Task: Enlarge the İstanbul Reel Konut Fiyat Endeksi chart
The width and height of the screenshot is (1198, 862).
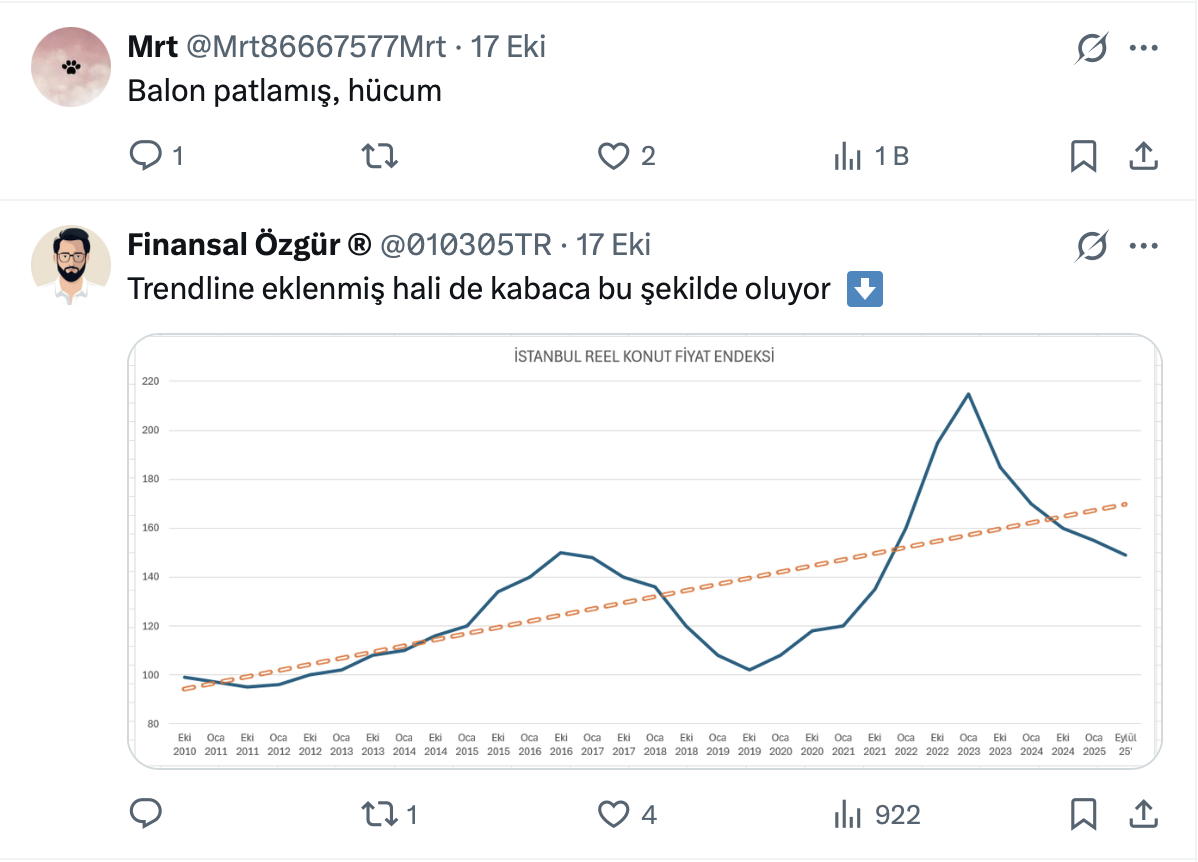Action: (x=645, y=551)
